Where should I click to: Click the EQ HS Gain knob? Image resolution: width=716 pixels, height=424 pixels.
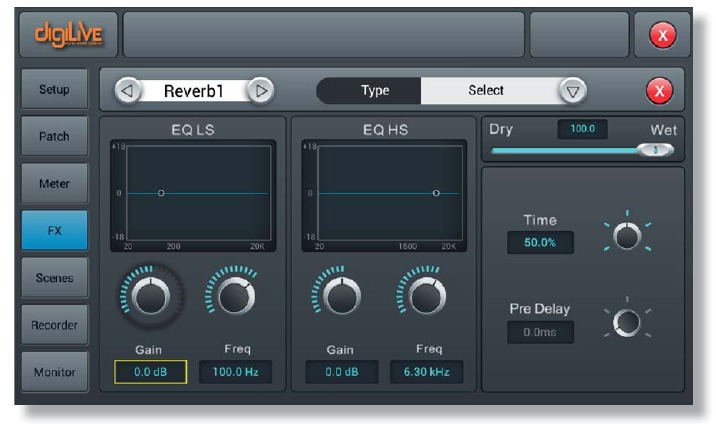click(342, 296)
